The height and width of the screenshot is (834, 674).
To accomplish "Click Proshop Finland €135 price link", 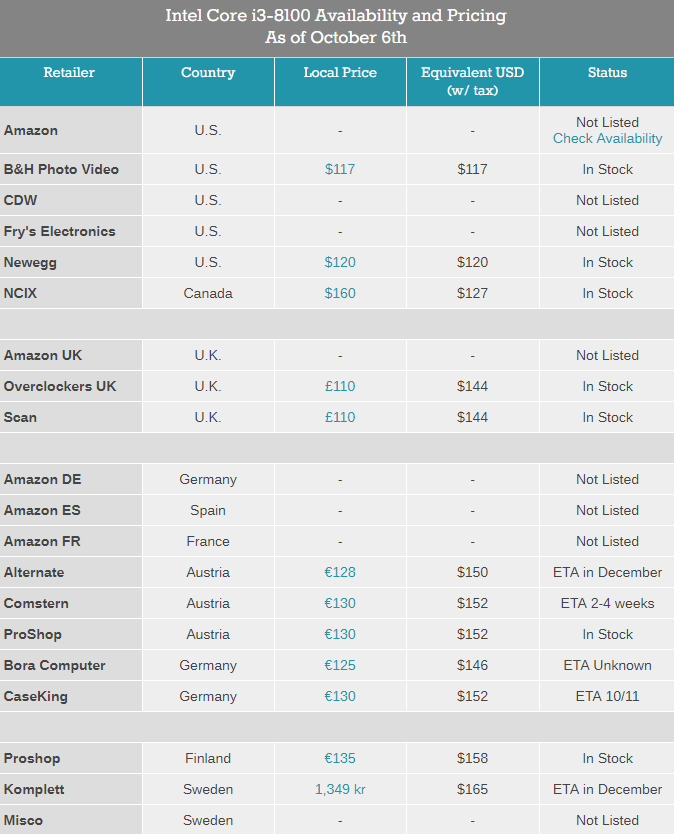I will click(340, 758).
